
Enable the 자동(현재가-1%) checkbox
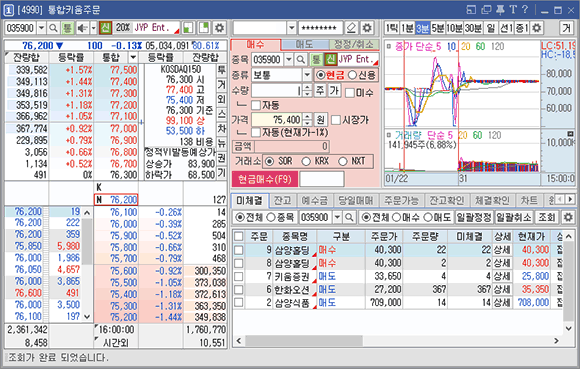(x=256, y=132)
